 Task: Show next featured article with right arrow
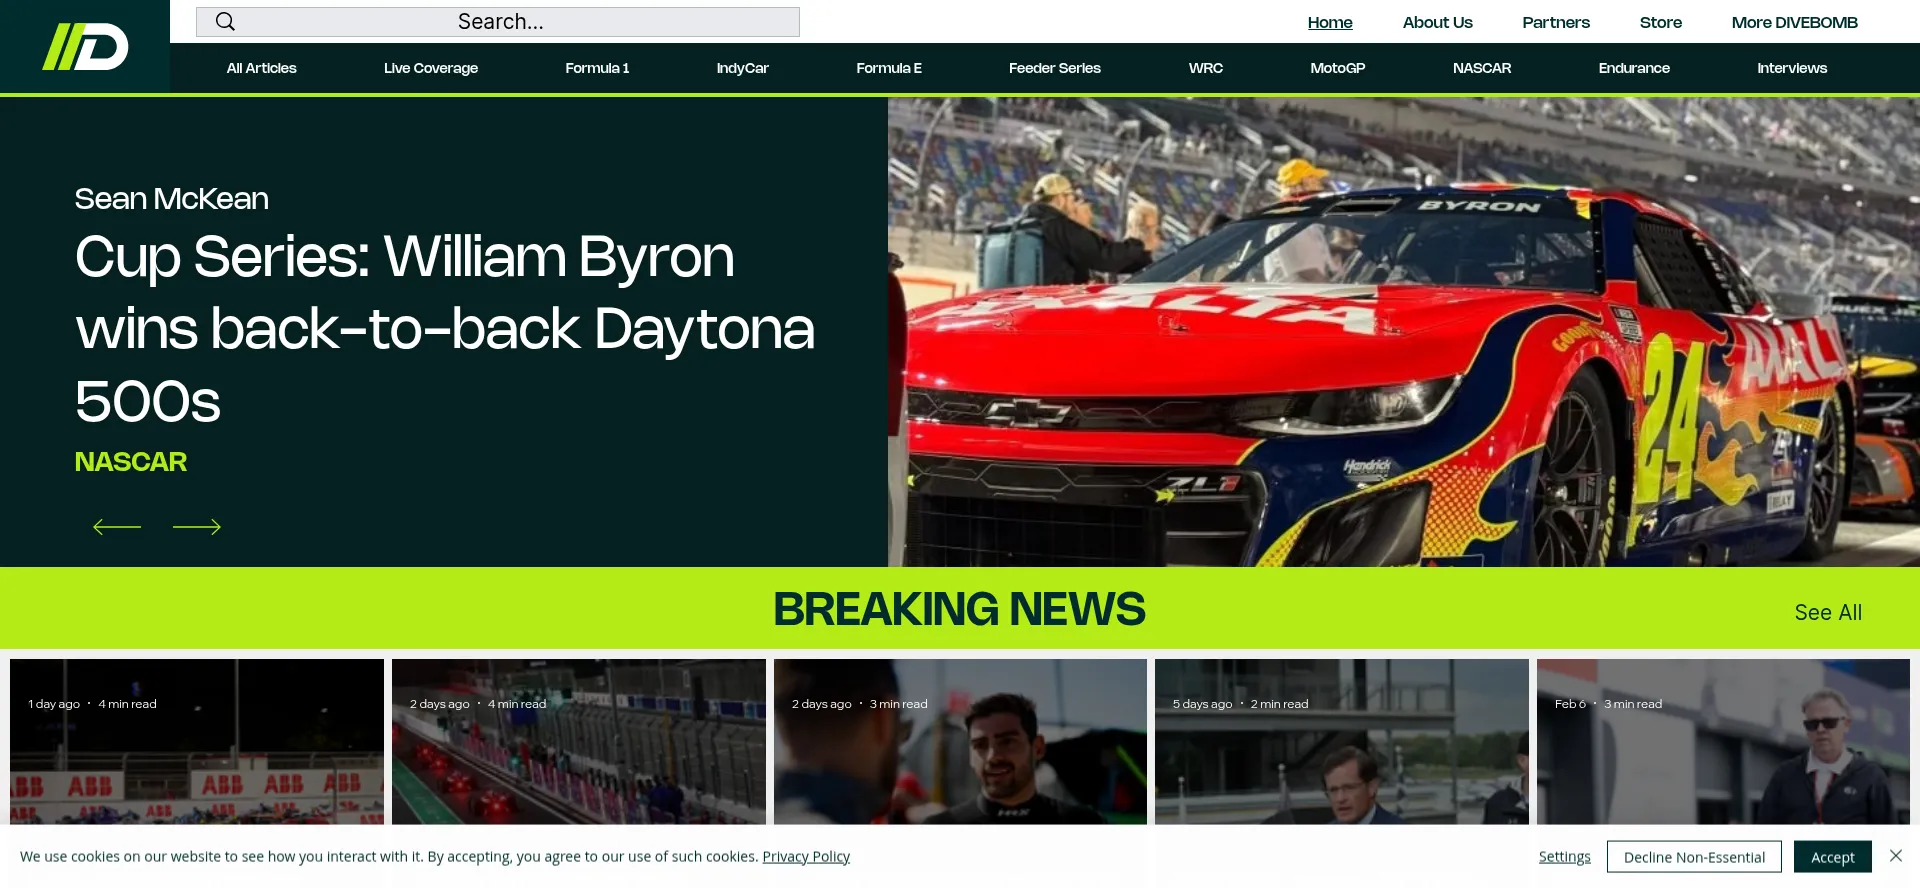tap(197, 527)
